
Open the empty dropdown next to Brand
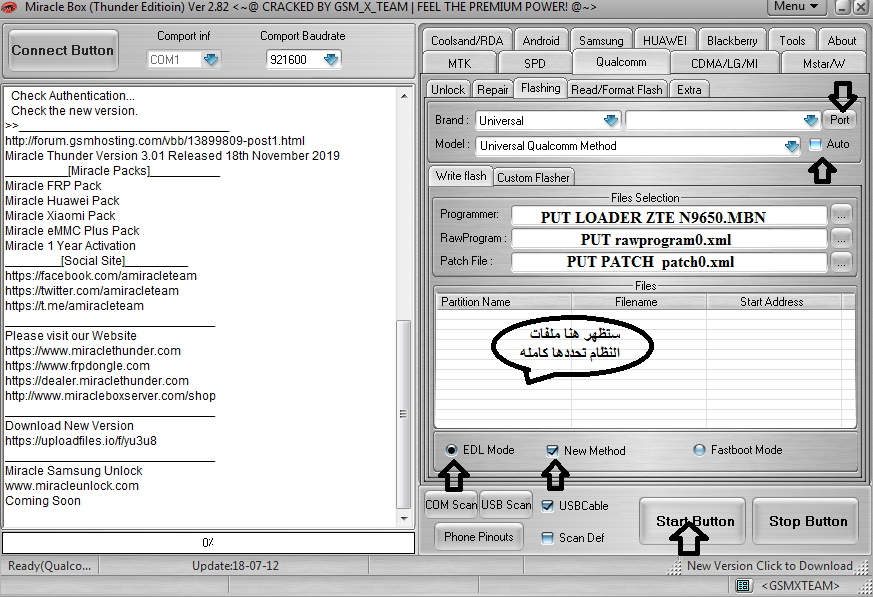(811, 120)
